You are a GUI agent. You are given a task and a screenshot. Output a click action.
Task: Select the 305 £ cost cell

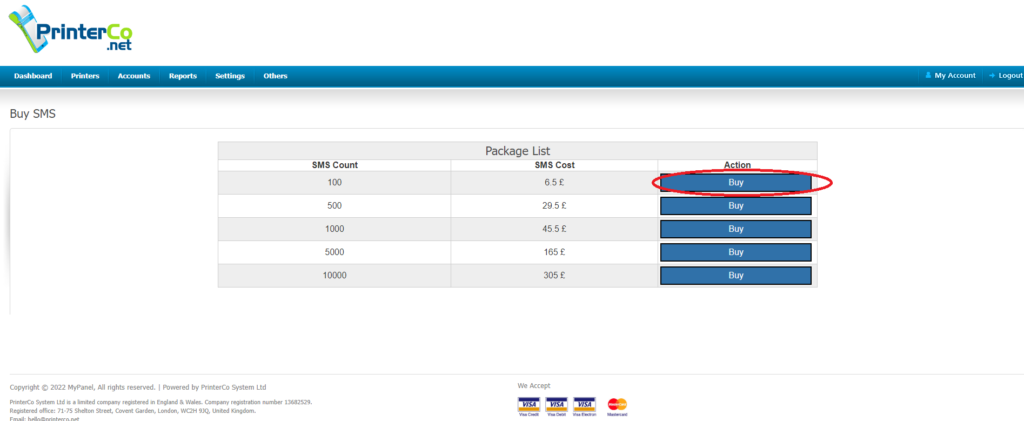point(554,275)
